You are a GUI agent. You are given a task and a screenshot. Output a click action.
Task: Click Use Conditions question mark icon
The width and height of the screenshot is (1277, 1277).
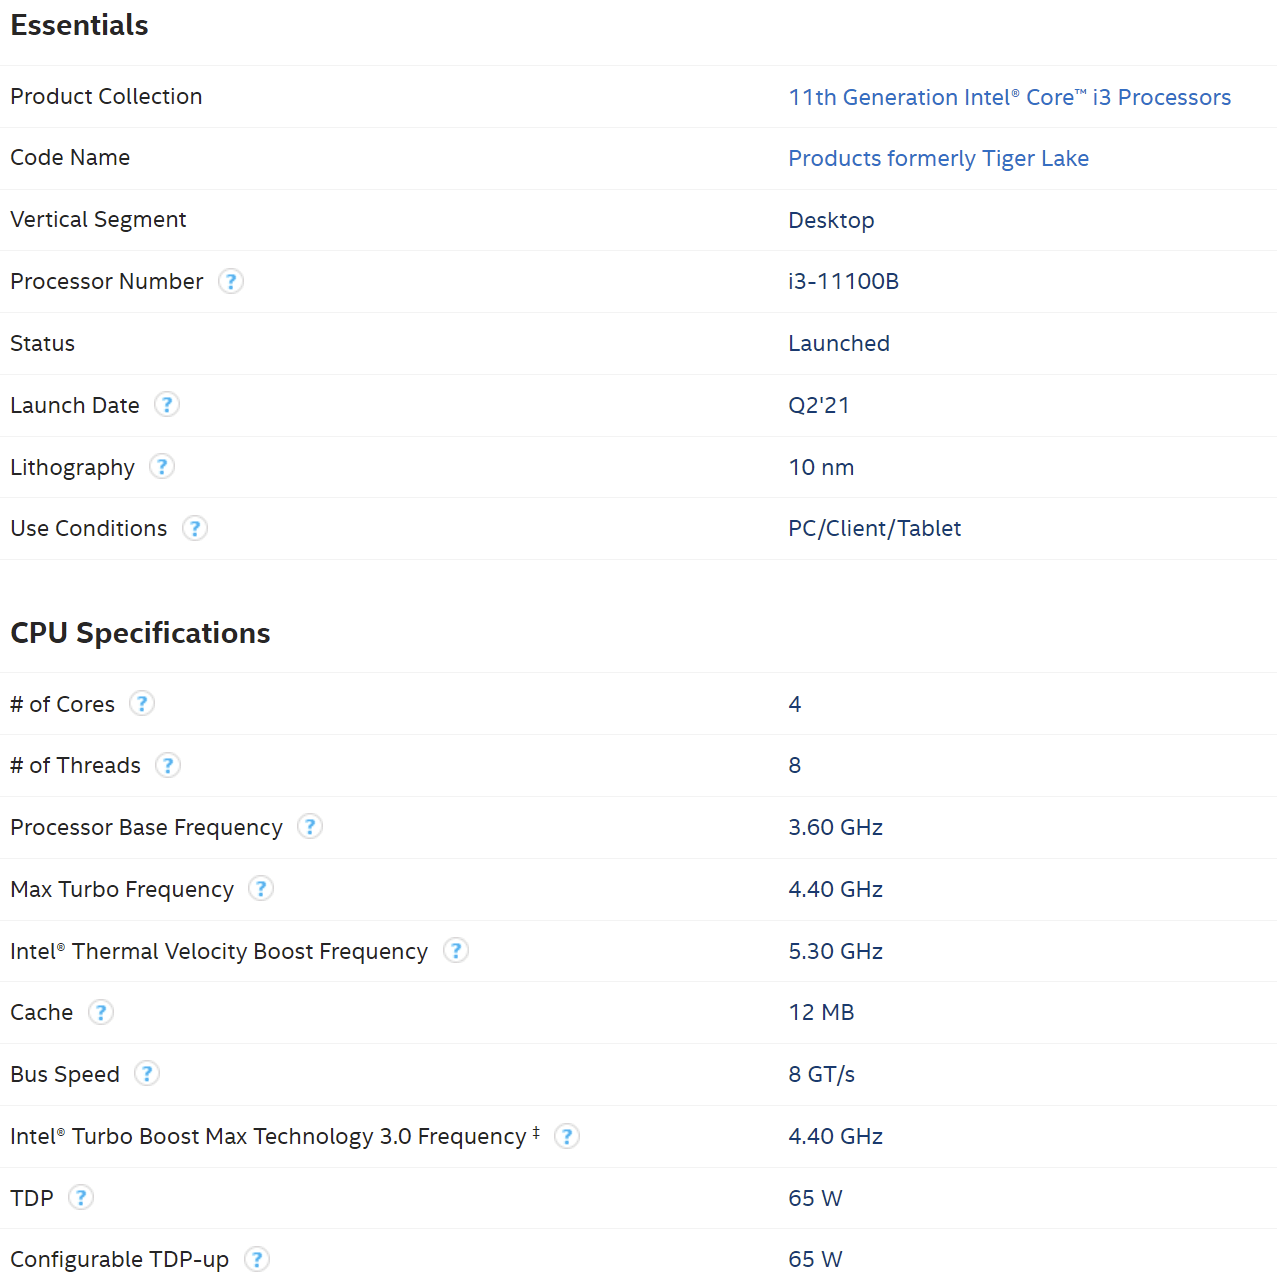tap(195, 529)
